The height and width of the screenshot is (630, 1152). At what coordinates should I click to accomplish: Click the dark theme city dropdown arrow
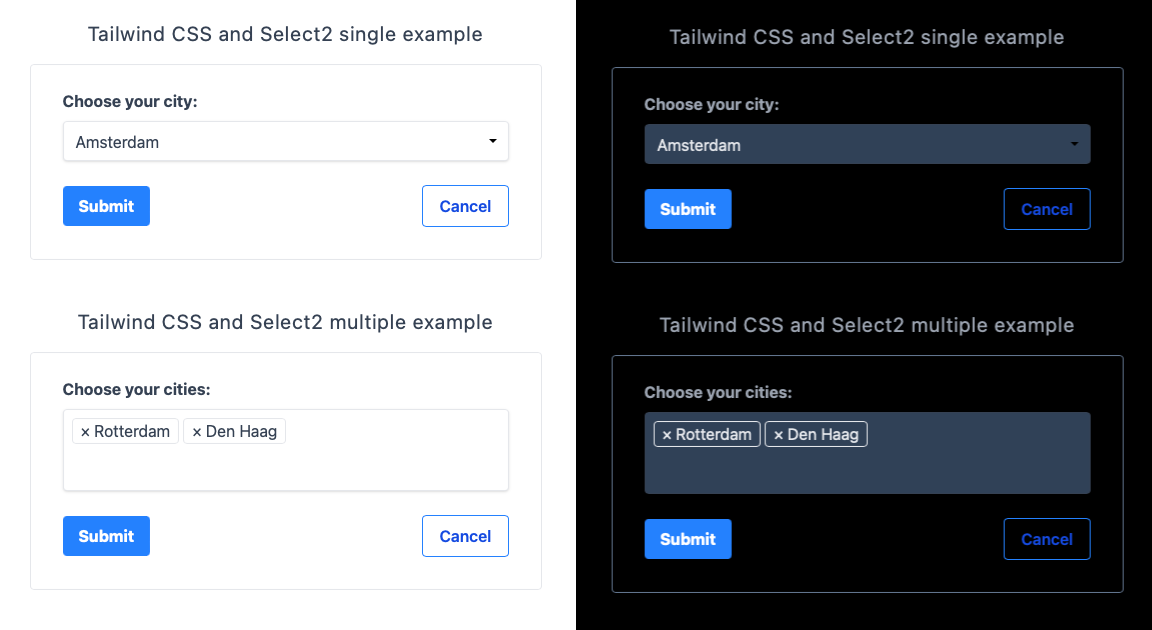[1074, 145]
